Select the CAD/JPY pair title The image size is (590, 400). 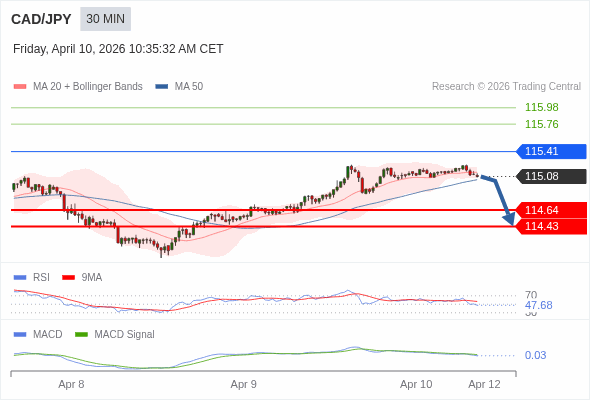tap(41, 19)
